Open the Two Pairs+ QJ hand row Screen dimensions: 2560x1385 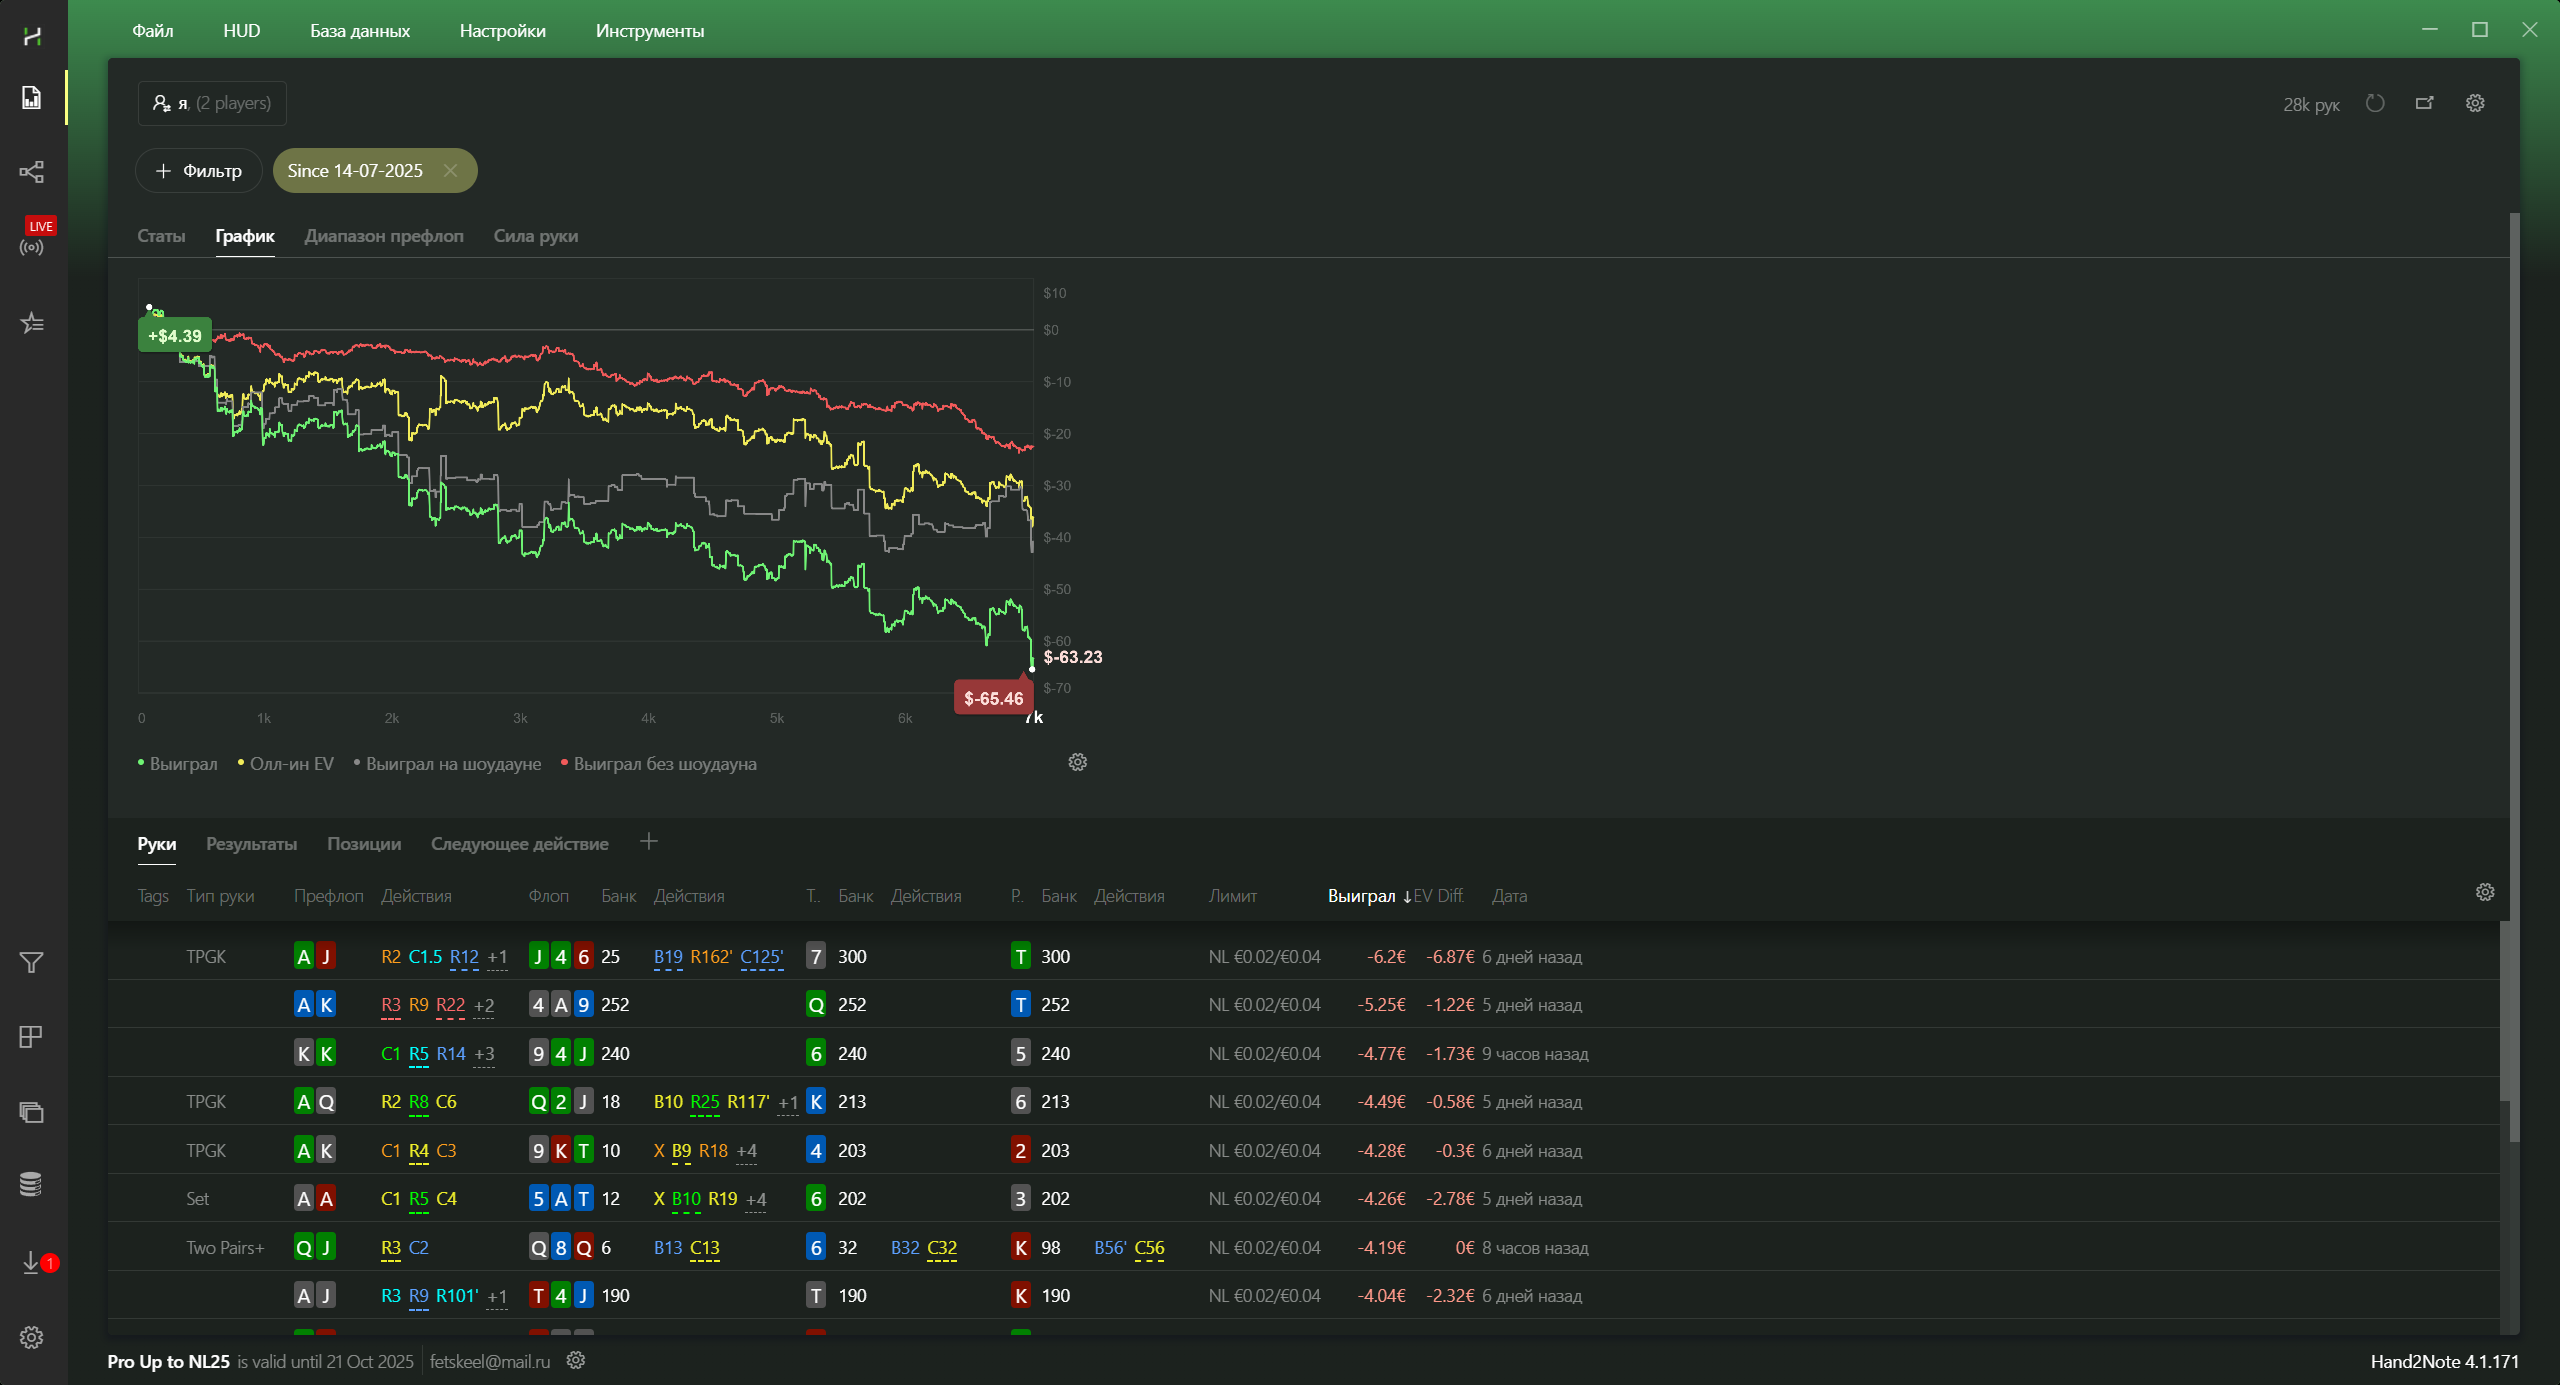[1304, 1247]
